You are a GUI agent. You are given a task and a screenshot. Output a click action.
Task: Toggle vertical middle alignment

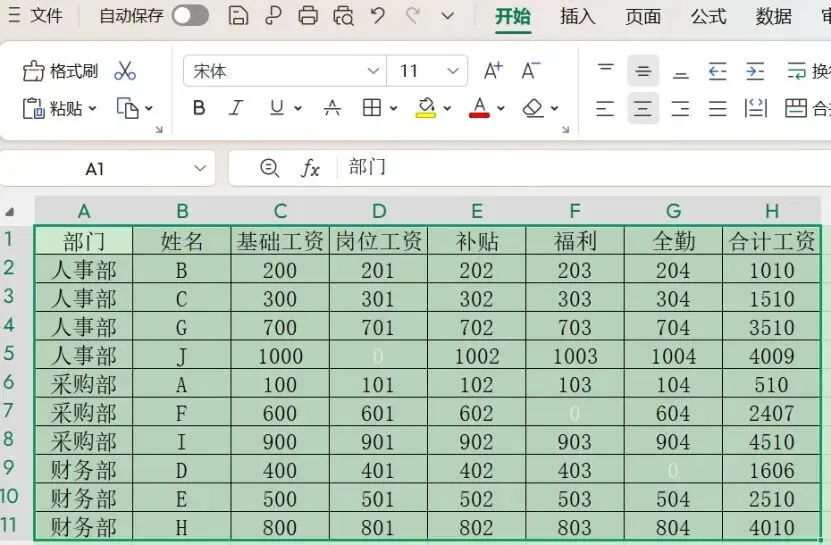click(x=643, y=71)
